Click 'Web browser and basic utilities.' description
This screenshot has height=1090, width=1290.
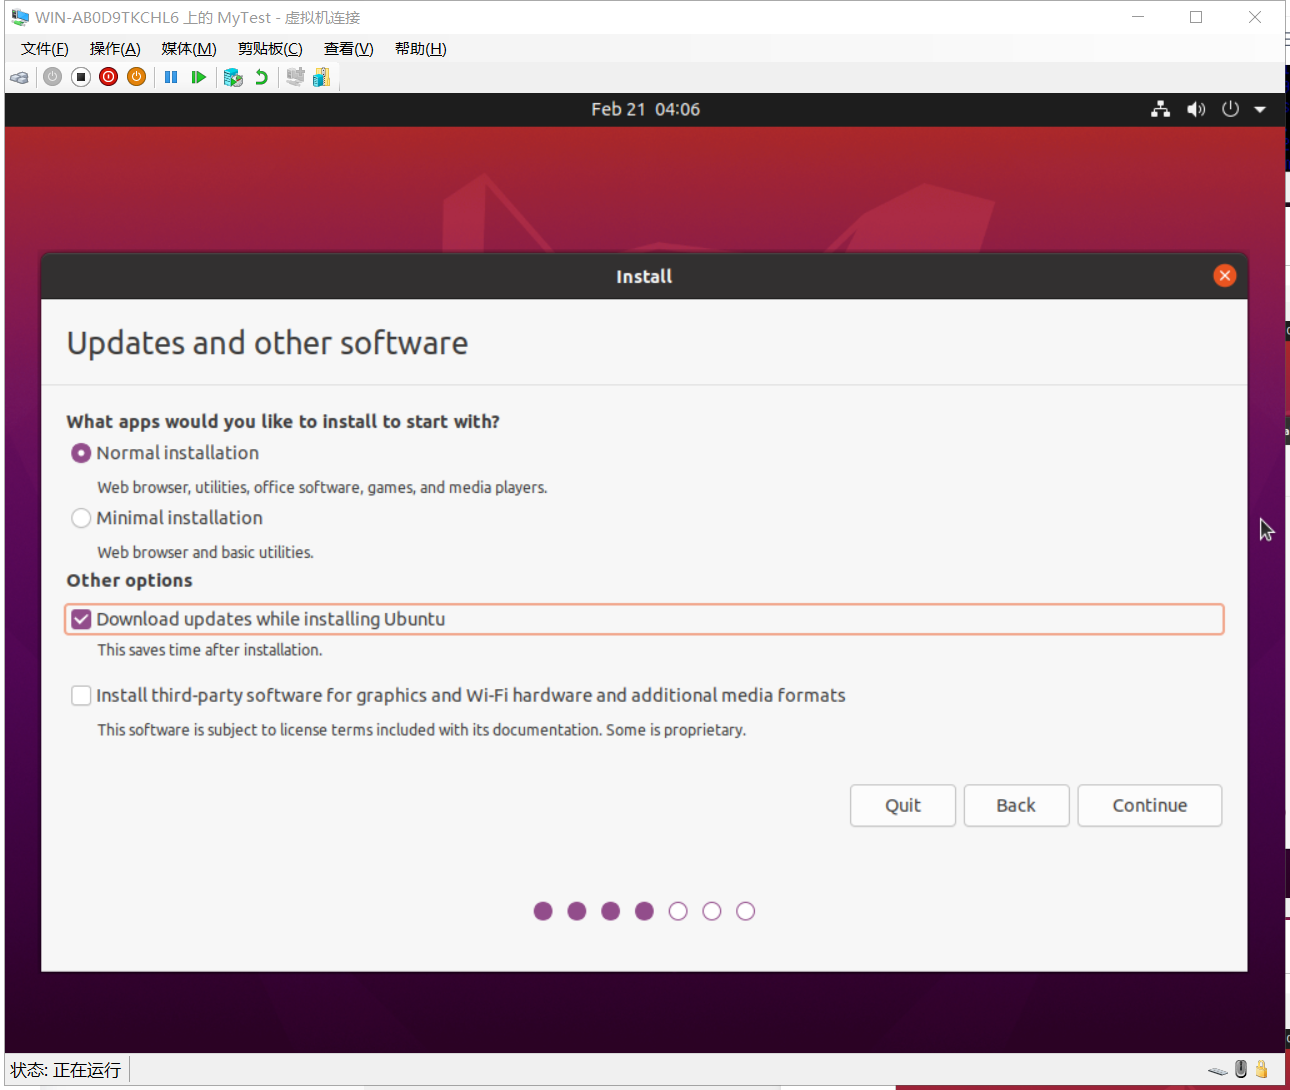(x=205, y=552)
